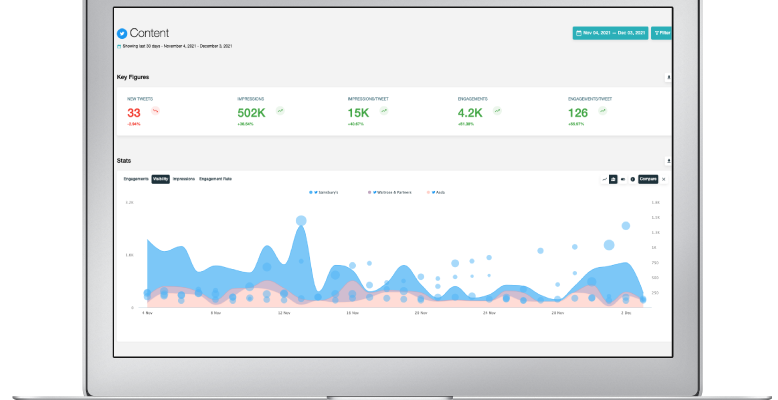Click the close X icon beside Compare
This screenshot has width=778, height=400.
click(663, 179)
